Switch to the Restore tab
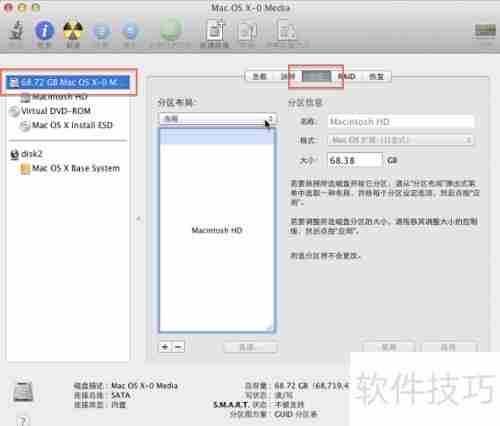500x426 pixels. [376, 76]
